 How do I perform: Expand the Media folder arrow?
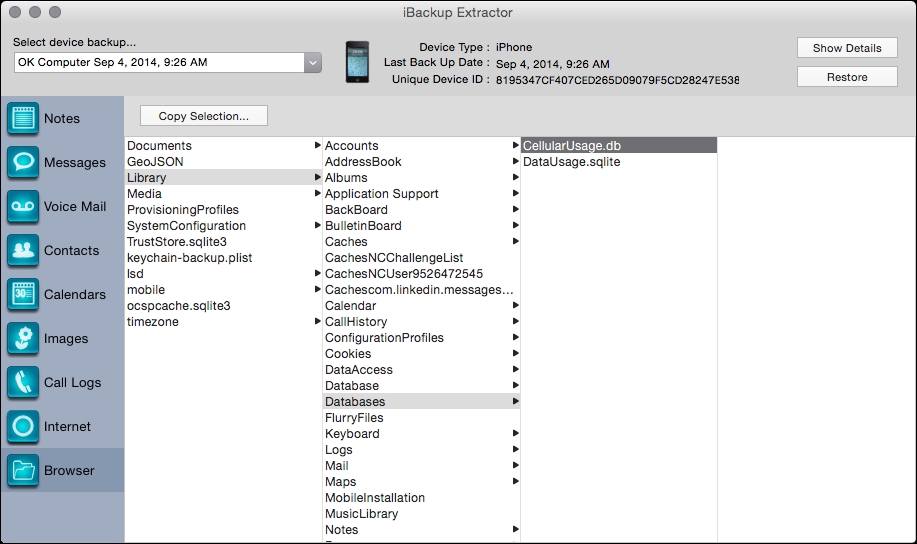(x=318, y=193)
